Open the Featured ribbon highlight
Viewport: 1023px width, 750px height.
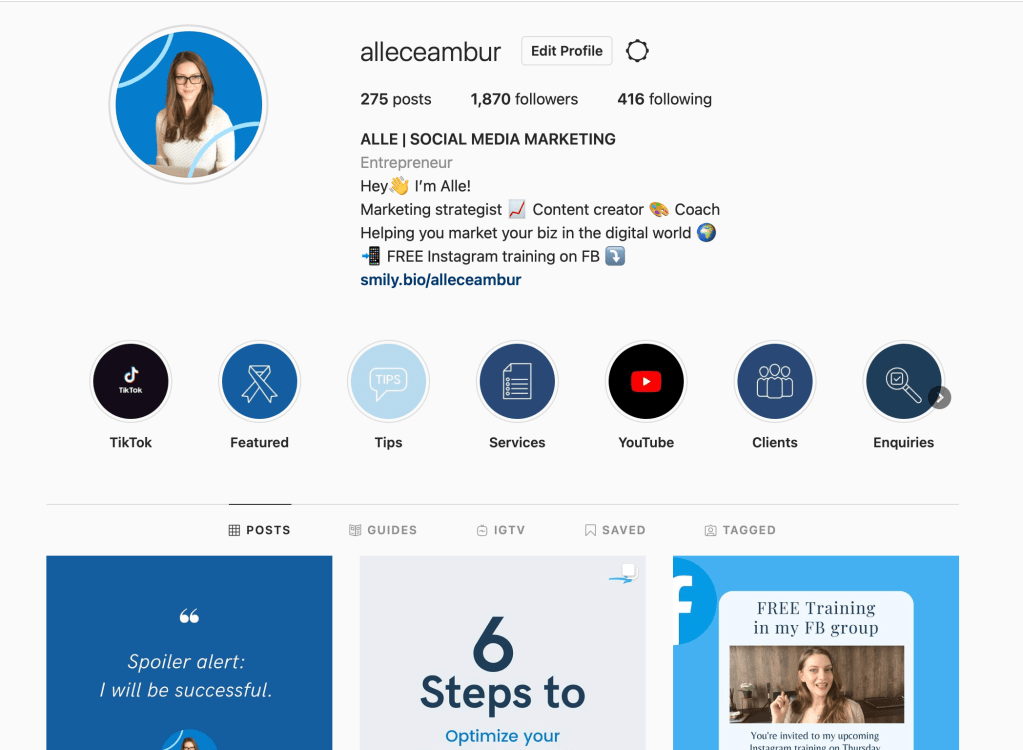point(260,382)
